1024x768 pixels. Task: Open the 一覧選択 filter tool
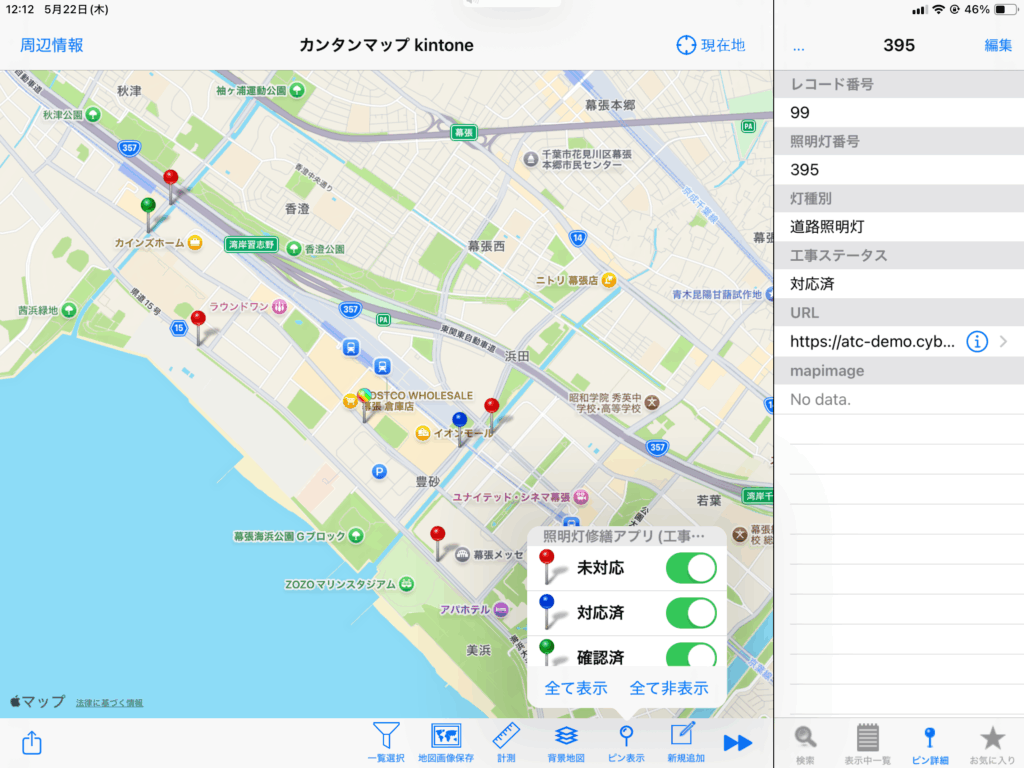coord(386,743)
